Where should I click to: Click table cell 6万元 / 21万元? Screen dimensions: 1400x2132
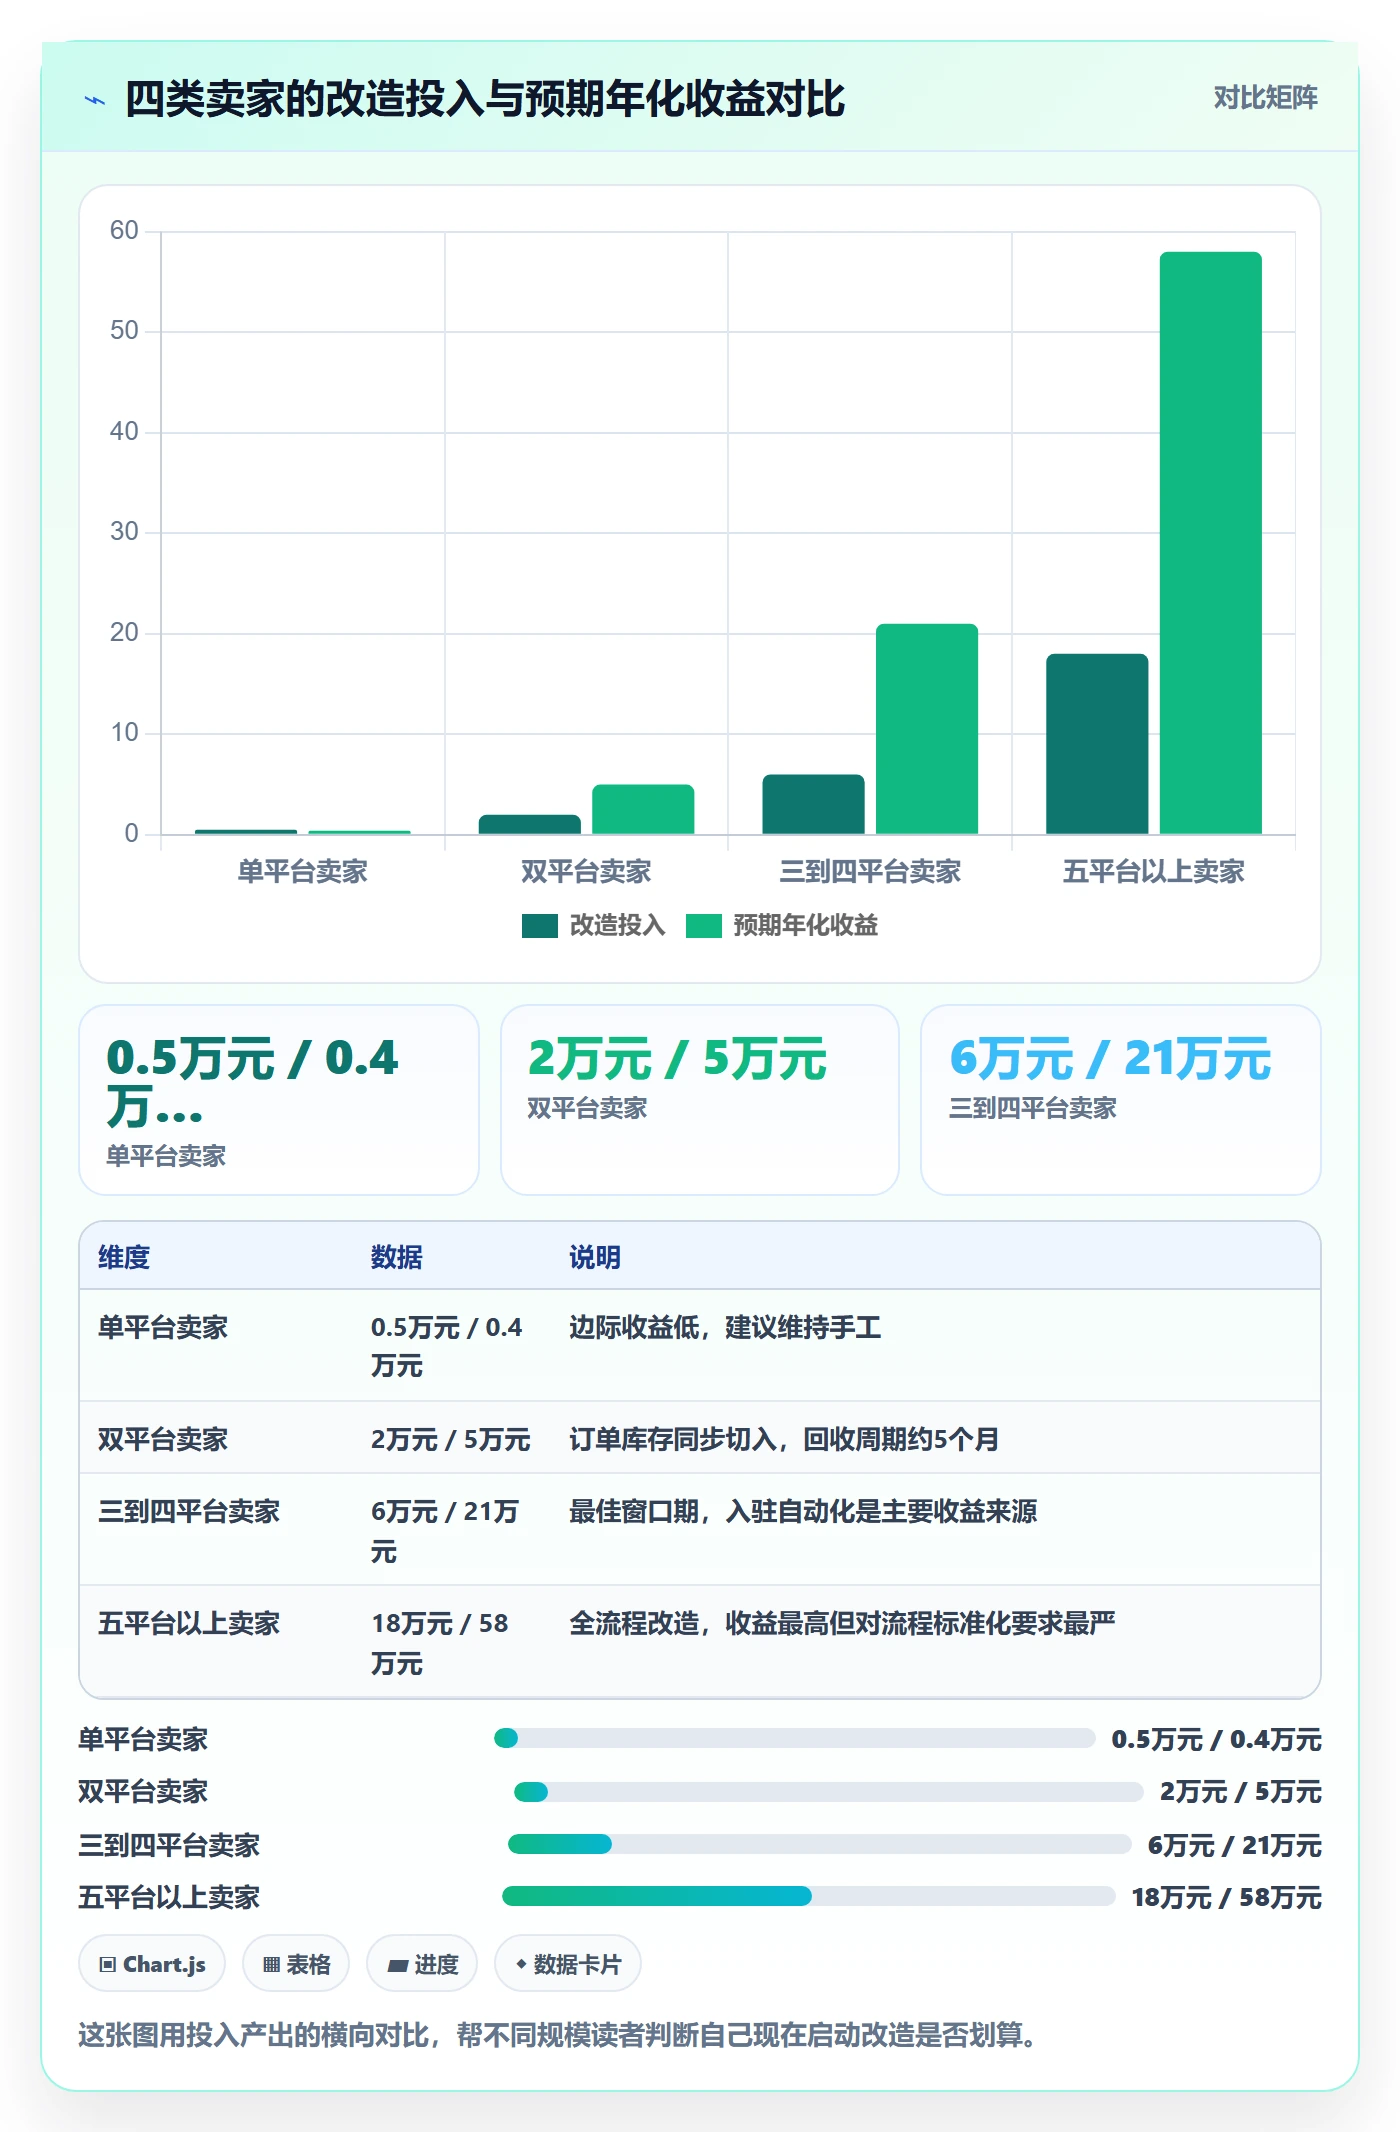pyautogui.click(x=446, y=1531)
